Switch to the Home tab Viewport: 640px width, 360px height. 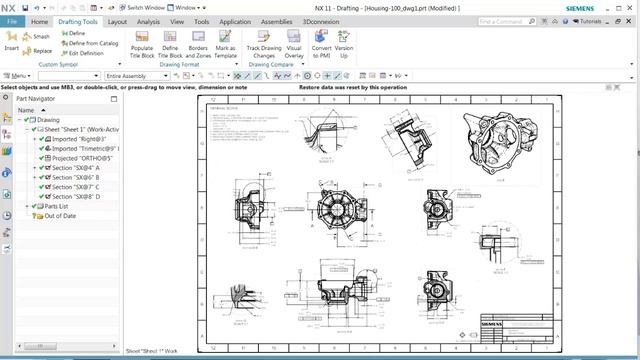coord(40,22)
